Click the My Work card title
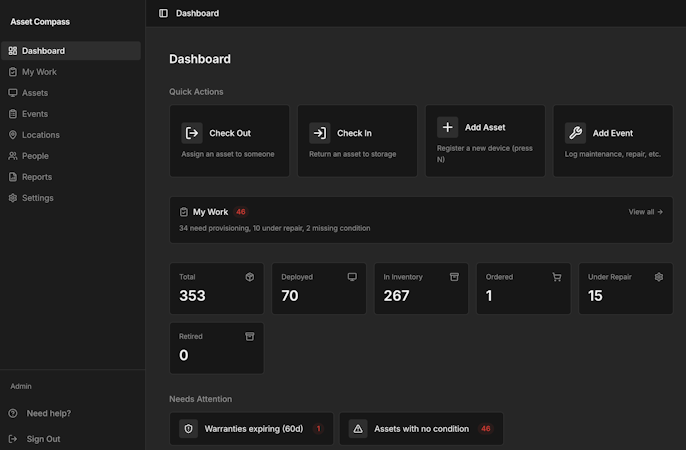Viewport: 686px width, 450px height. point(210,212)
